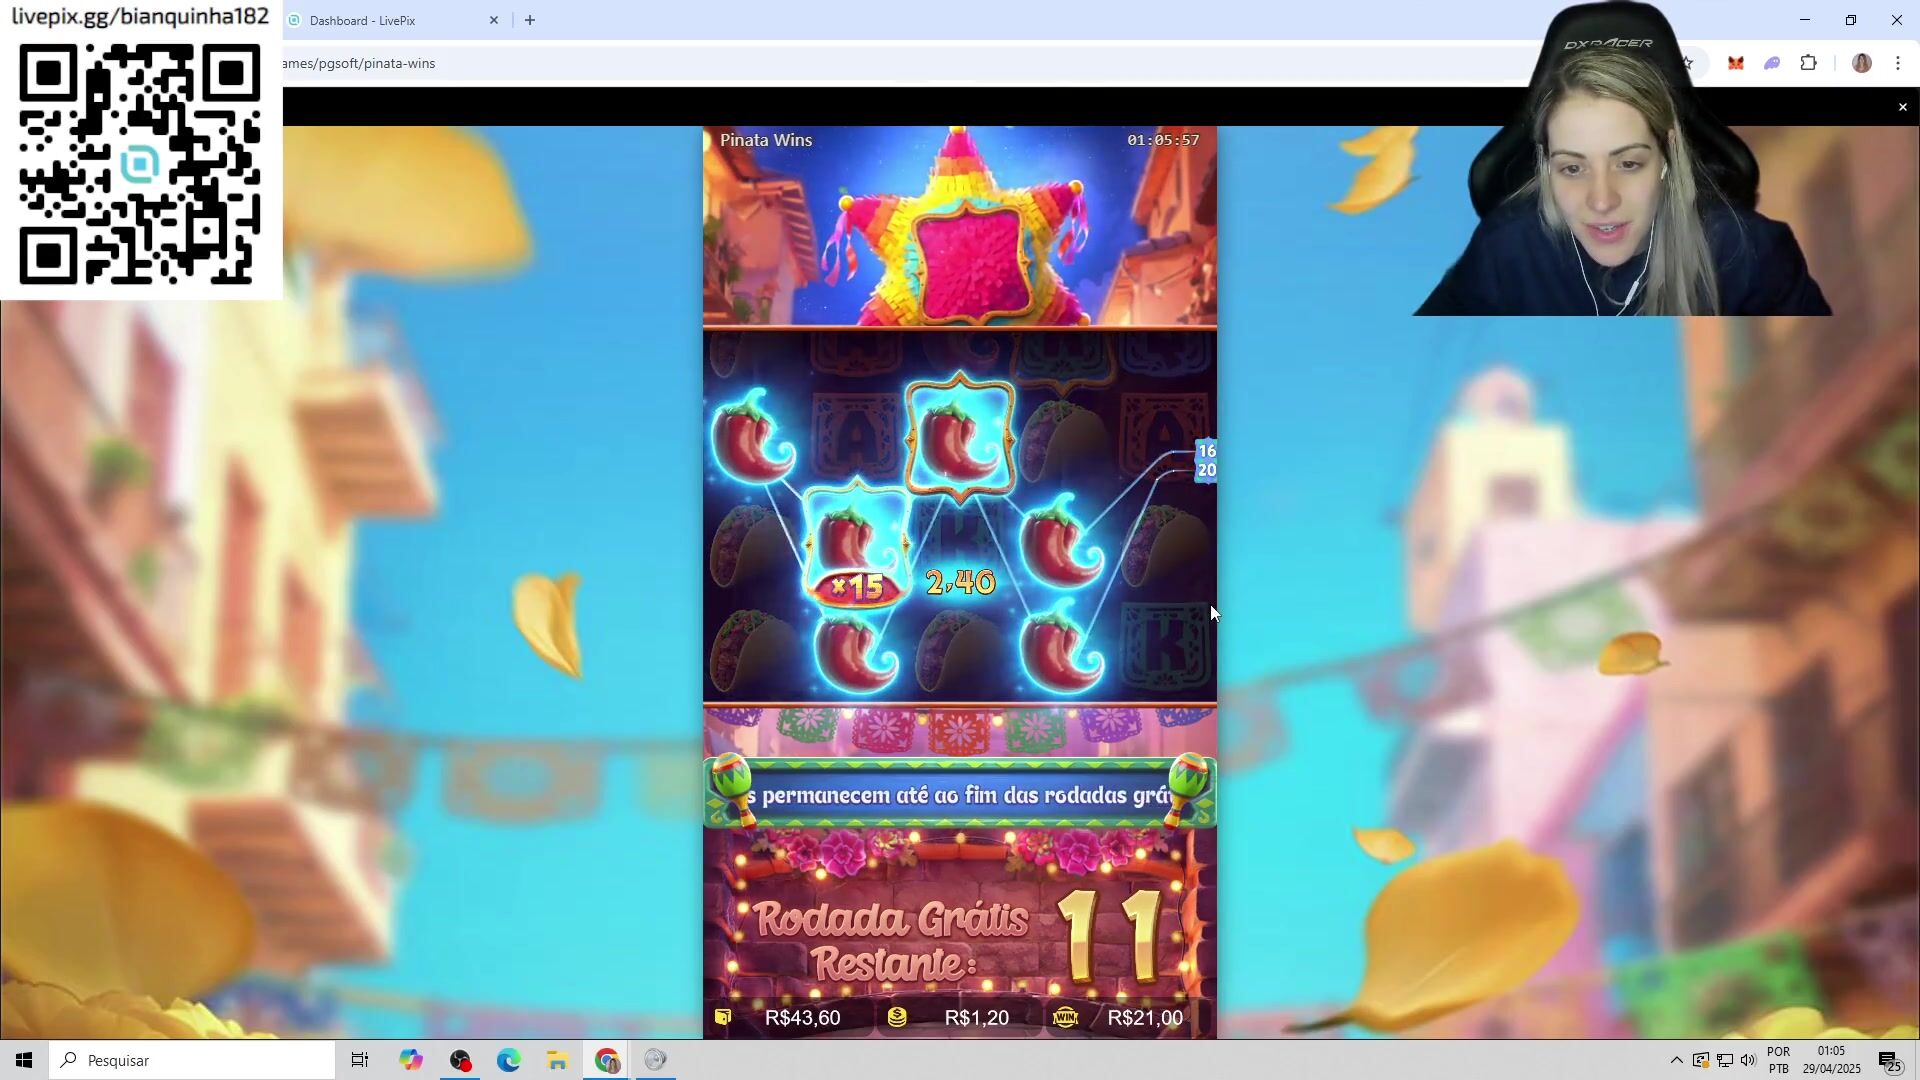Click the R$1,20 bet amount

tap(976, 1018)
